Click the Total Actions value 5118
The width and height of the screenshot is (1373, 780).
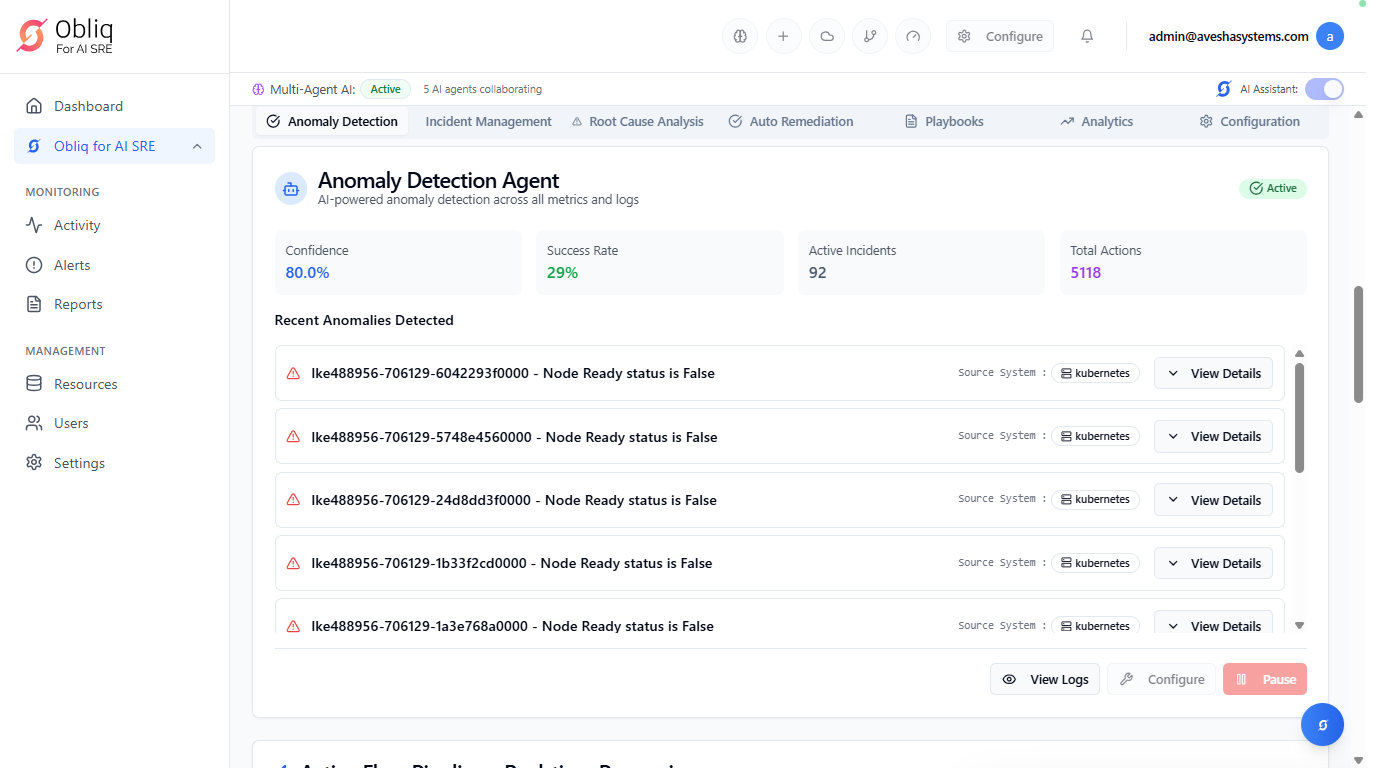tap(1085, 272)
